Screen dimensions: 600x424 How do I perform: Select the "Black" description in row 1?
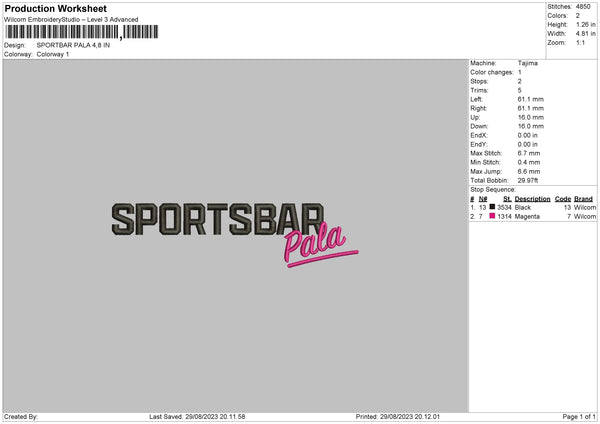coord(523,207)
